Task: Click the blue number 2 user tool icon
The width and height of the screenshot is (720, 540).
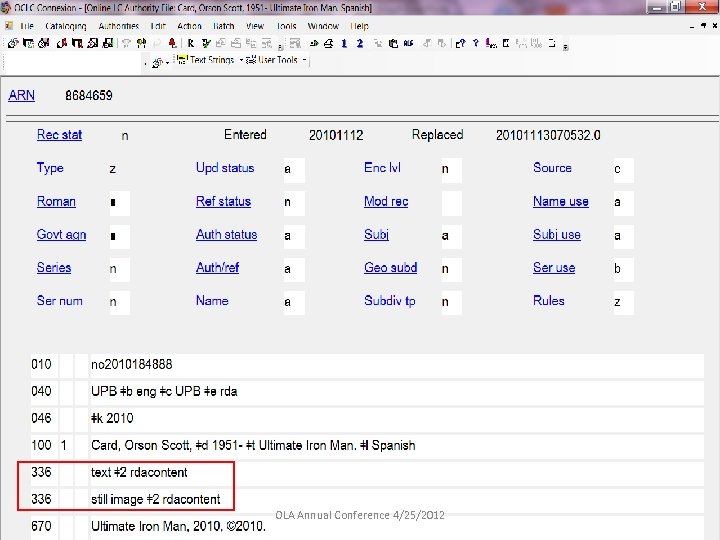Action: 360,43
